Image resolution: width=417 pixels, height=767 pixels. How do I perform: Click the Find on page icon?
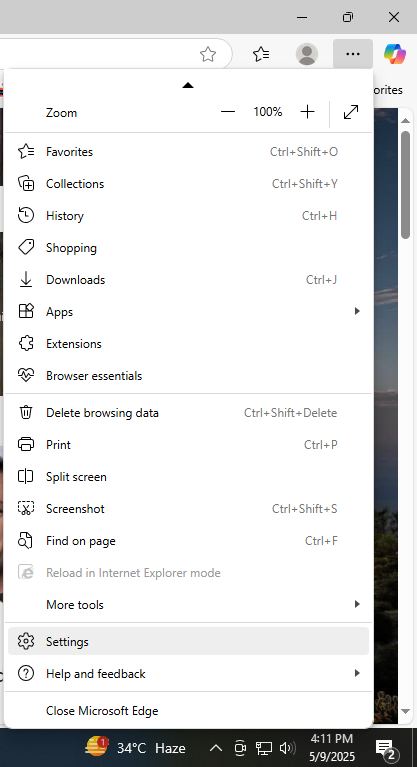click(26, 541)
